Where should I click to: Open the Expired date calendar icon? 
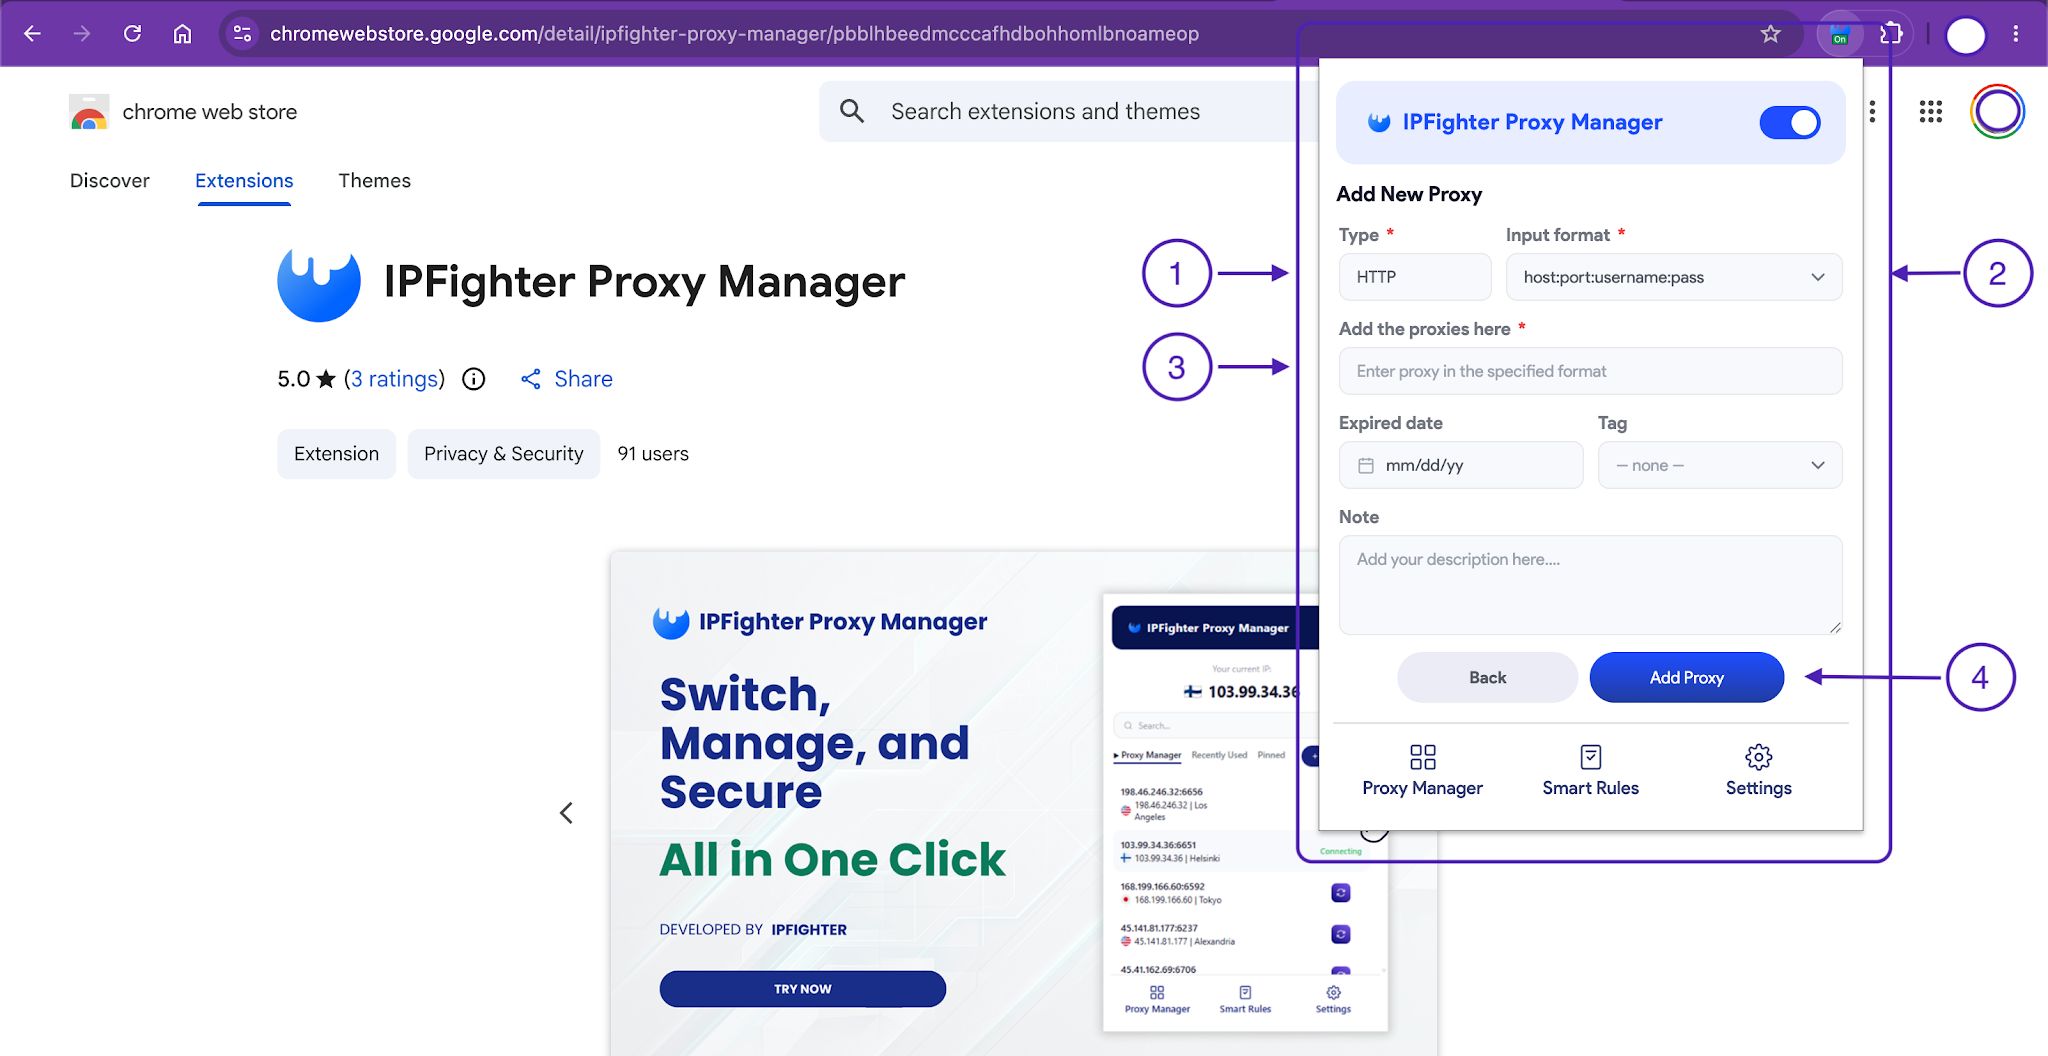coord(1365,465)
